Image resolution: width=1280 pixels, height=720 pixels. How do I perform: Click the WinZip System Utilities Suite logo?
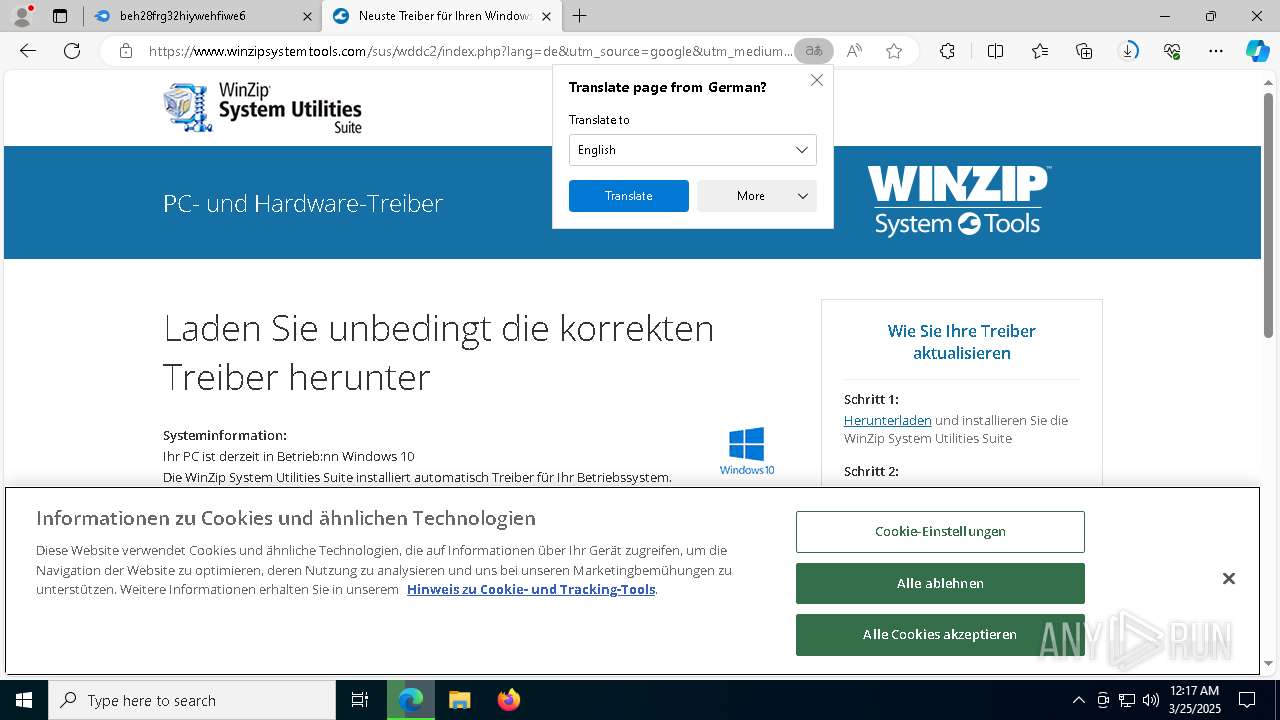click(262, 107)
